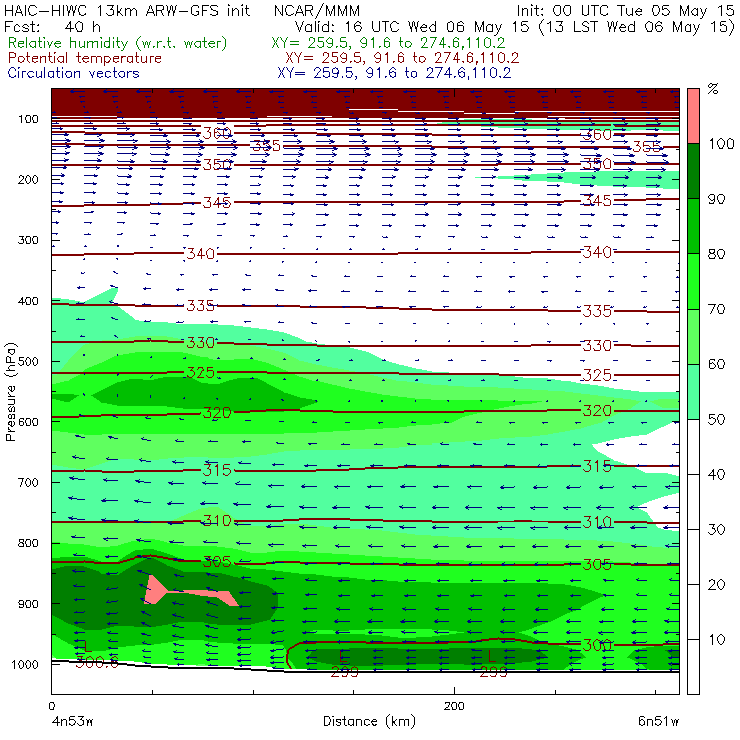Click the 'Fcst: 40 h' text
Screen dimensions: 740x740
point(52,26)
